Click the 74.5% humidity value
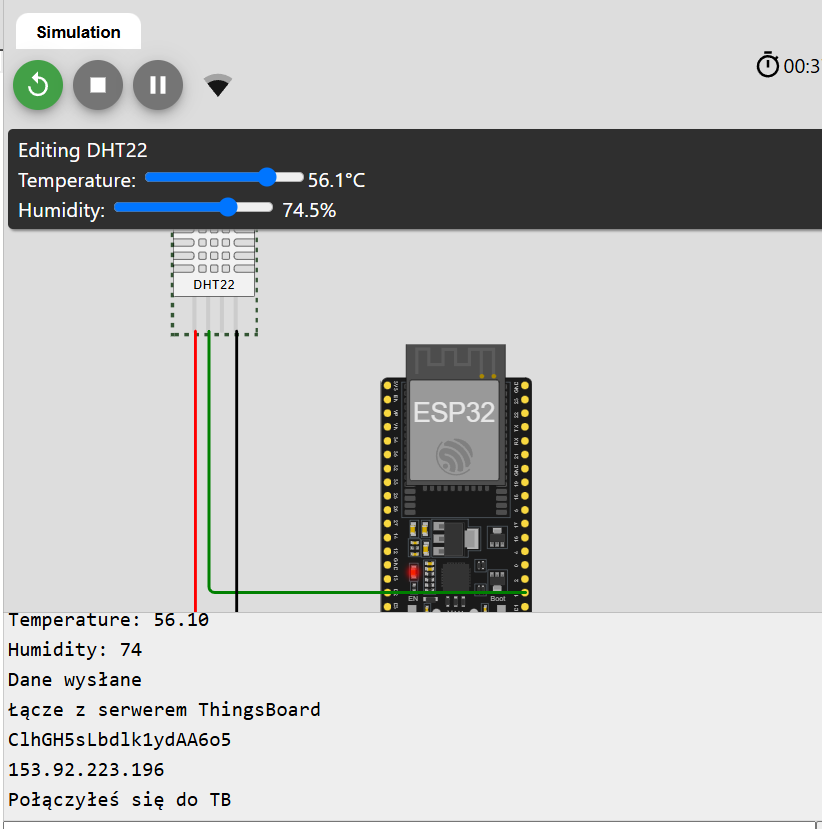Viewport: 822px width, 829px height. coord(309,210)
